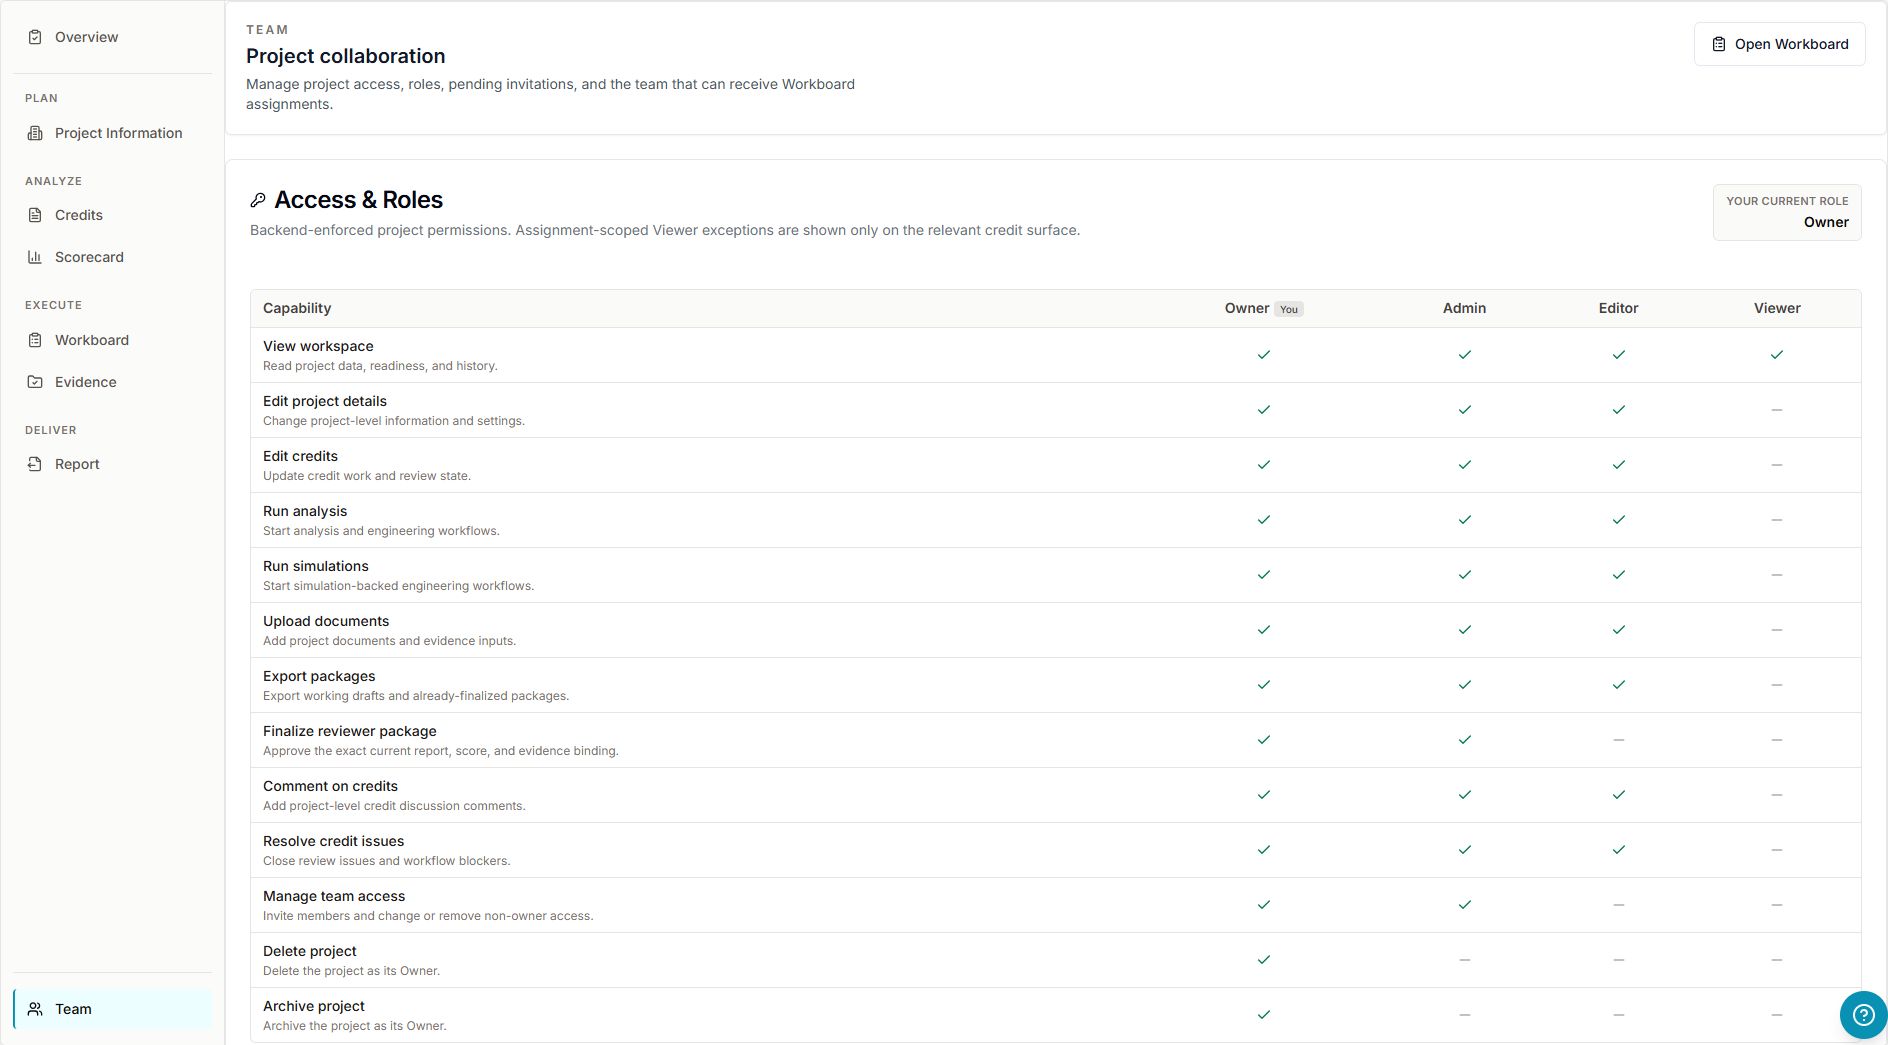Click the key icon beside Access & Roles
This screenshot has height=1045, width=1888.
click(x=258, y=200)
